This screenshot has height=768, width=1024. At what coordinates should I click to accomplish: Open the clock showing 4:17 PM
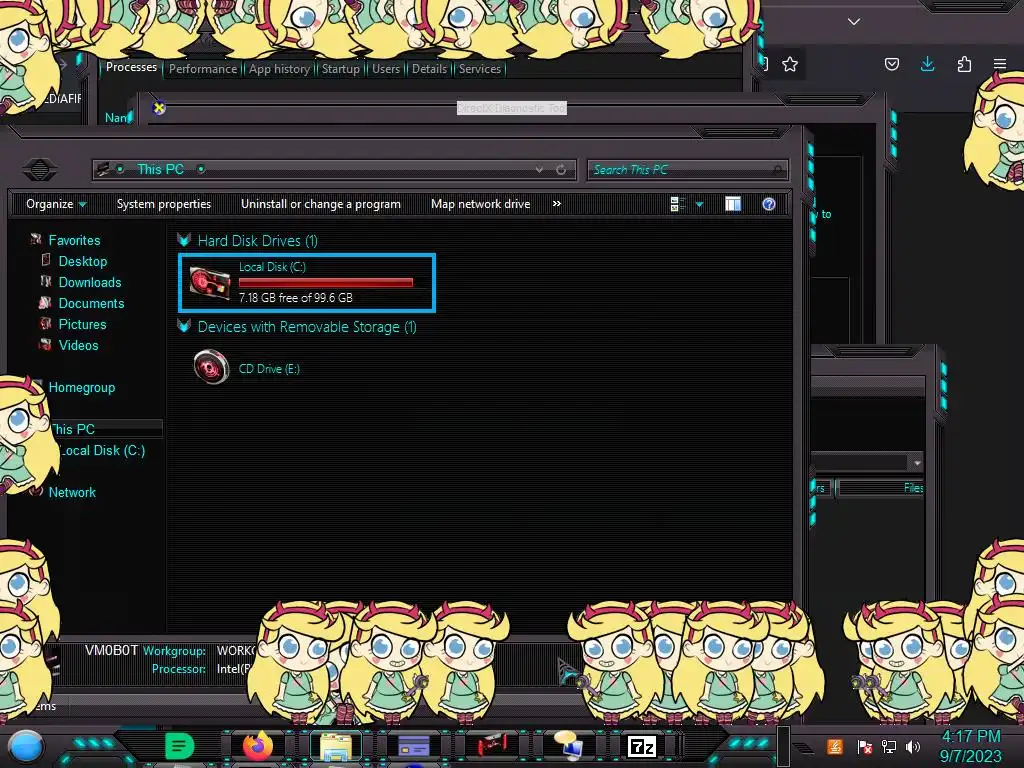[x=970, y=746]
